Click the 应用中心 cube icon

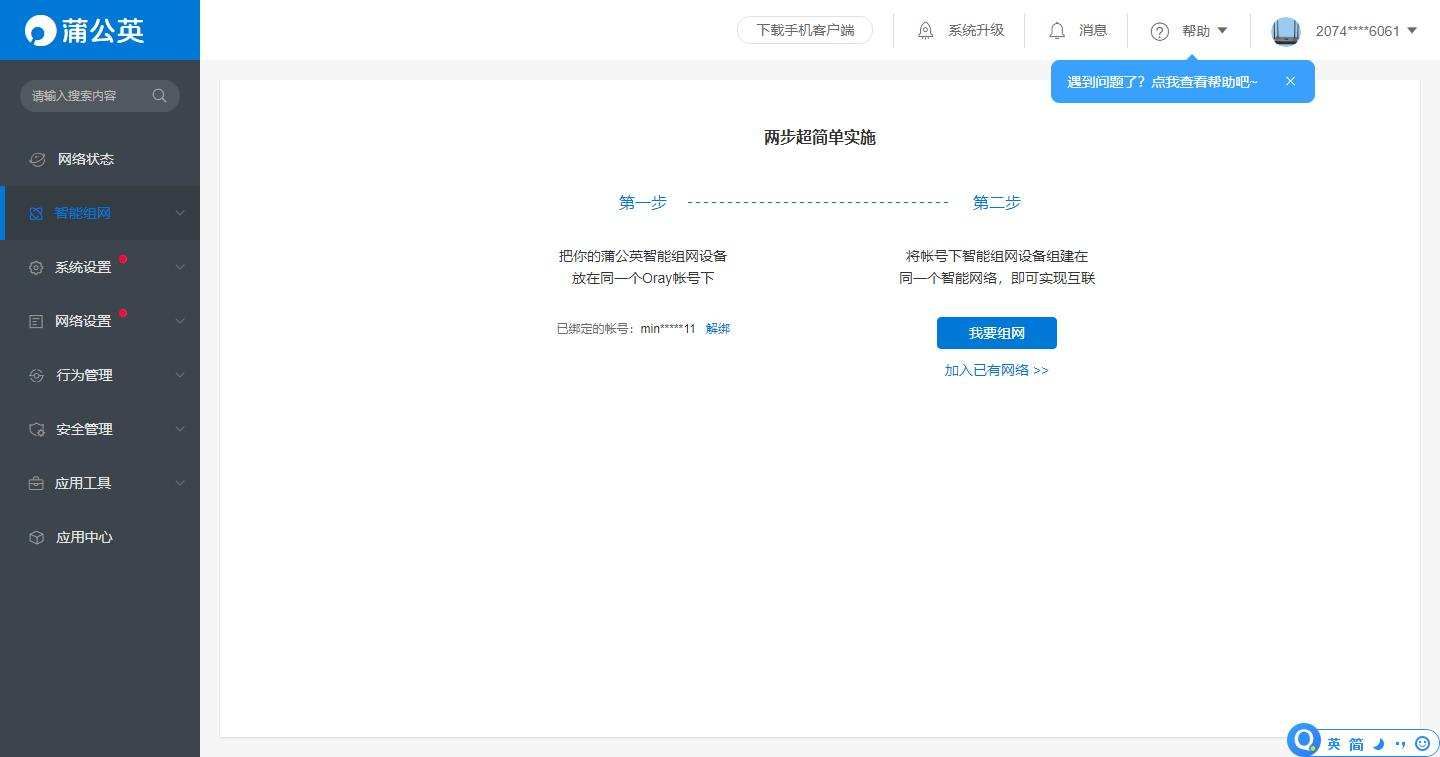(x=37, y=537)
